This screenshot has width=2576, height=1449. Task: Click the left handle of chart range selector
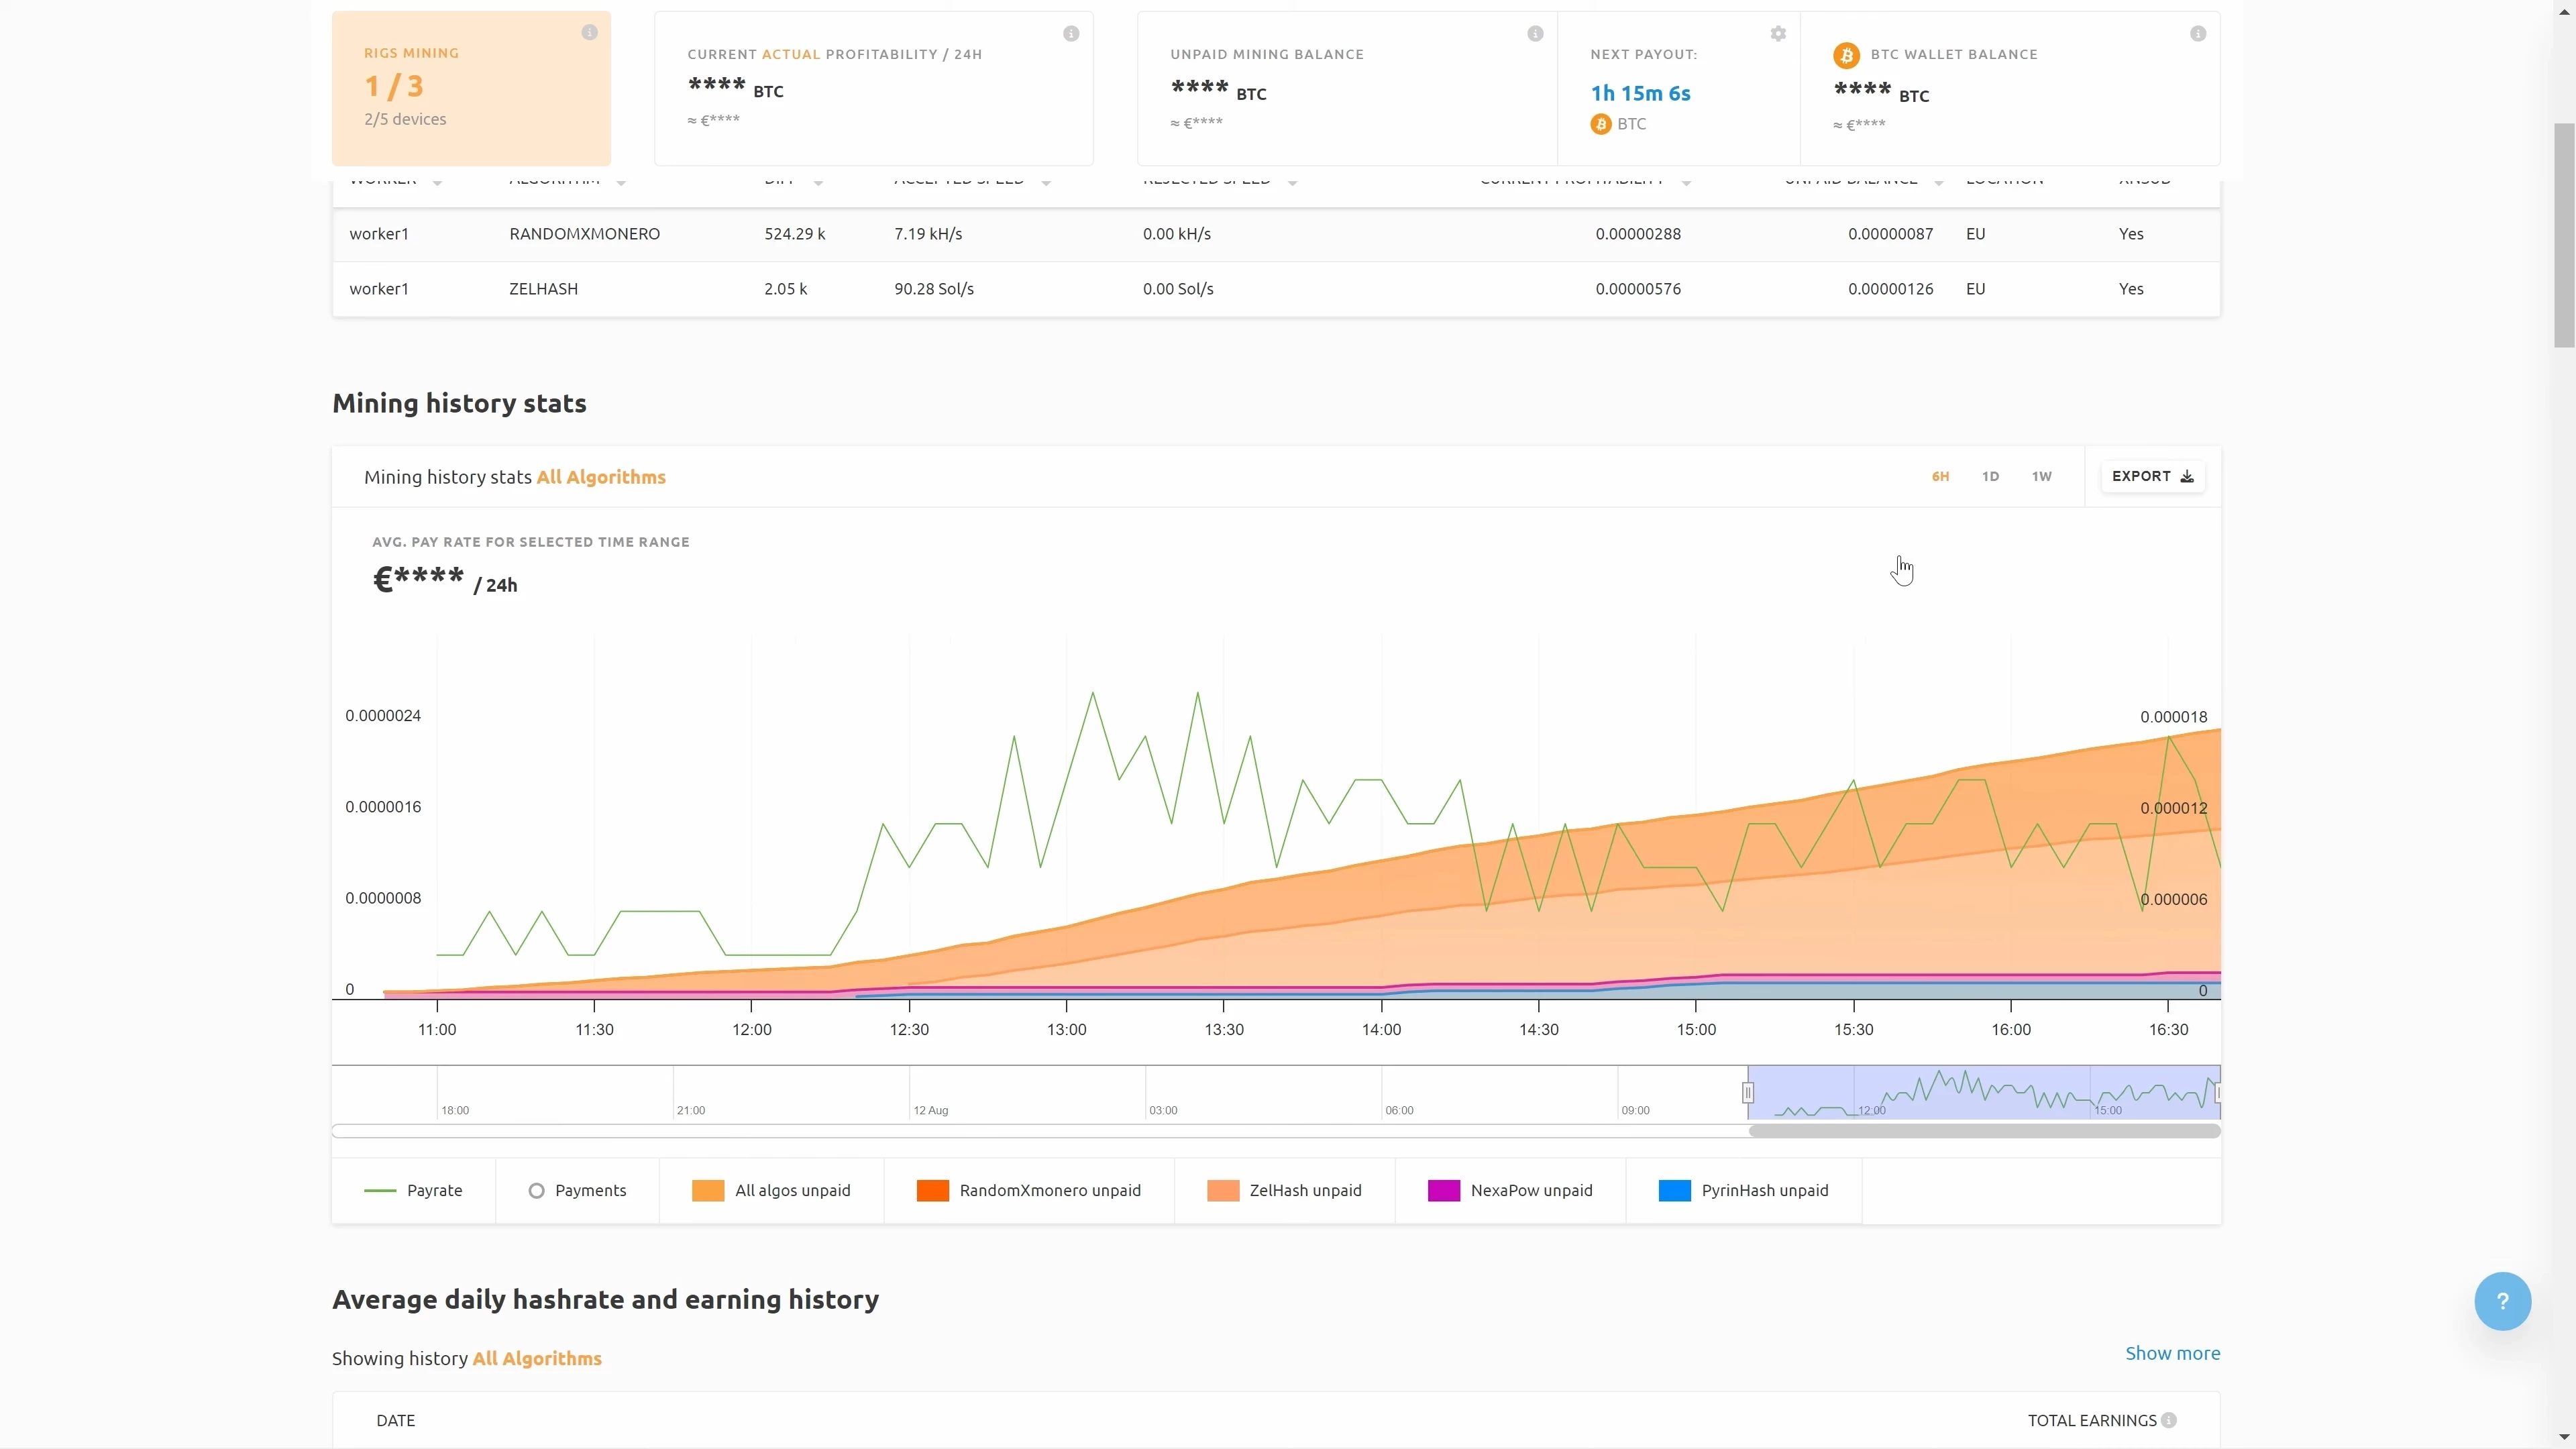(1748, 1093)
